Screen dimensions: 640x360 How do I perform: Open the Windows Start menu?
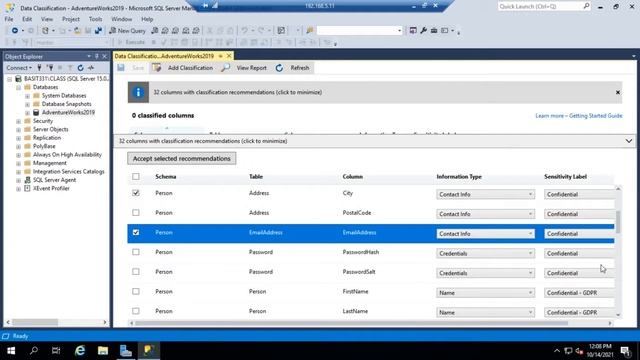[11, 350]
